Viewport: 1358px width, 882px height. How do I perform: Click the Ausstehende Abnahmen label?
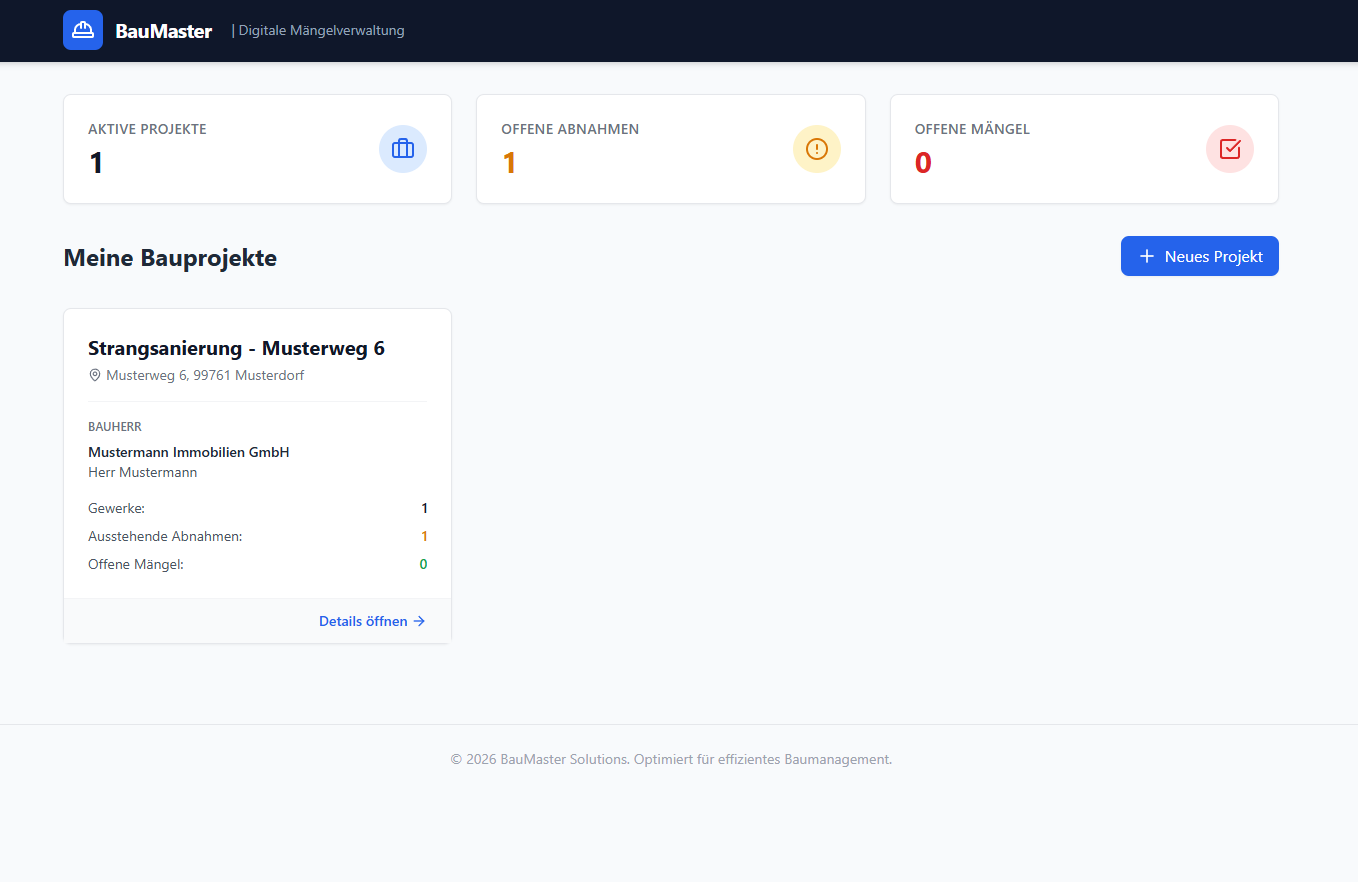(165, 536)
